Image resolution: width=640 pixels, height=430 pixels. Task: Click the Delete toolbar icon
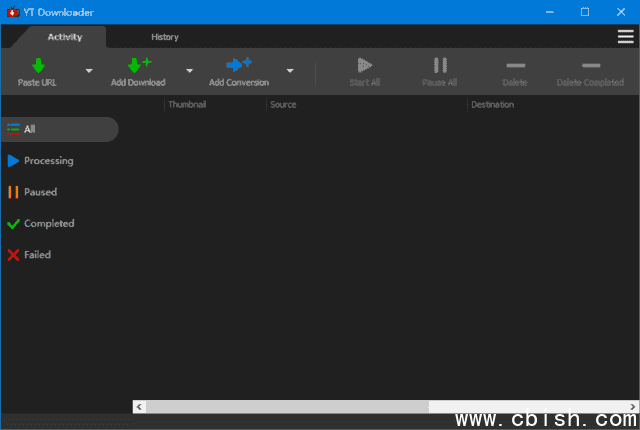pos(516,65)
